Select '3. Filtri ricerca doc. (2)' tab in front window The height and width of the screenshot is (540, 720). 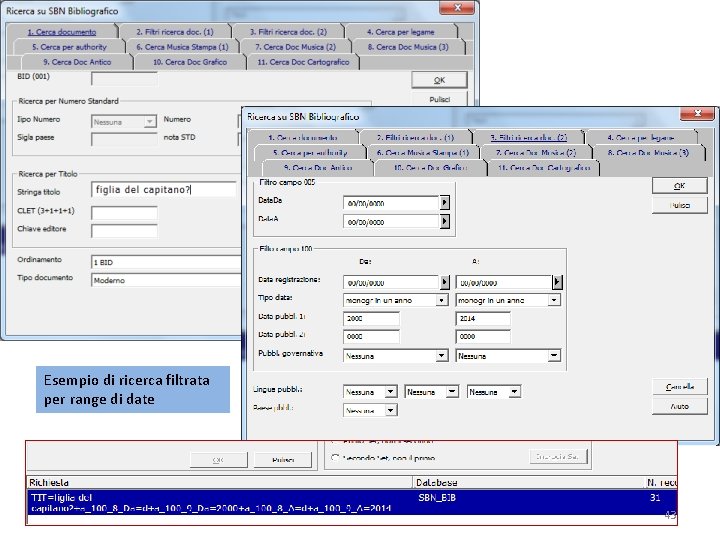coord(528,137)
